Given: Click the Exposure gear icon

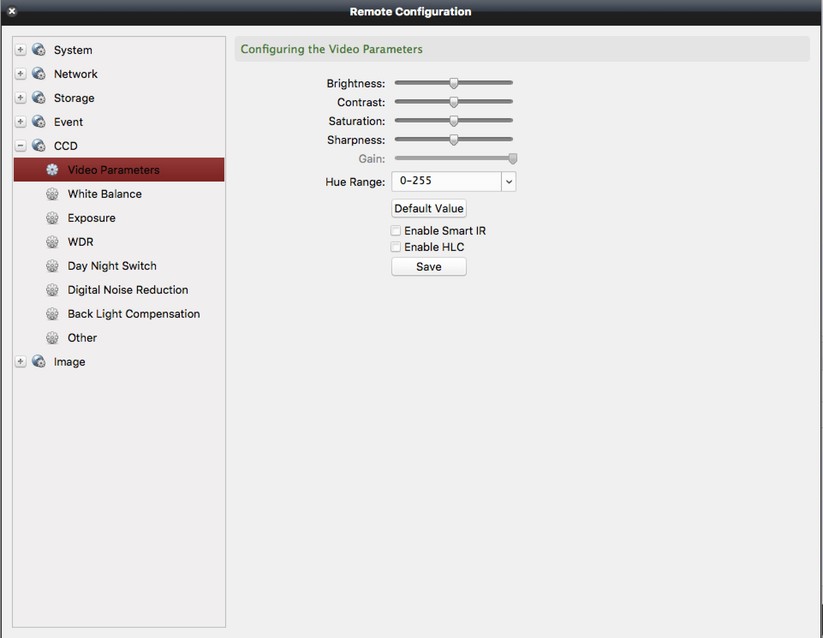Looking at the screenshot, I should point(52,217).
